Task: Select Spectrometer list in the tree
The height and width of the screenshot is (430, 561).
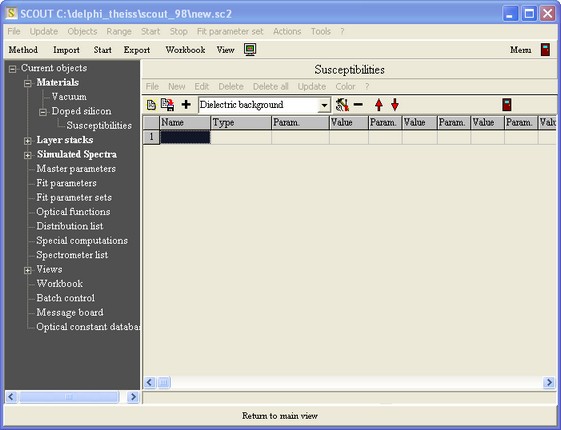Action: pyautogui.click(x=72, y=255)
